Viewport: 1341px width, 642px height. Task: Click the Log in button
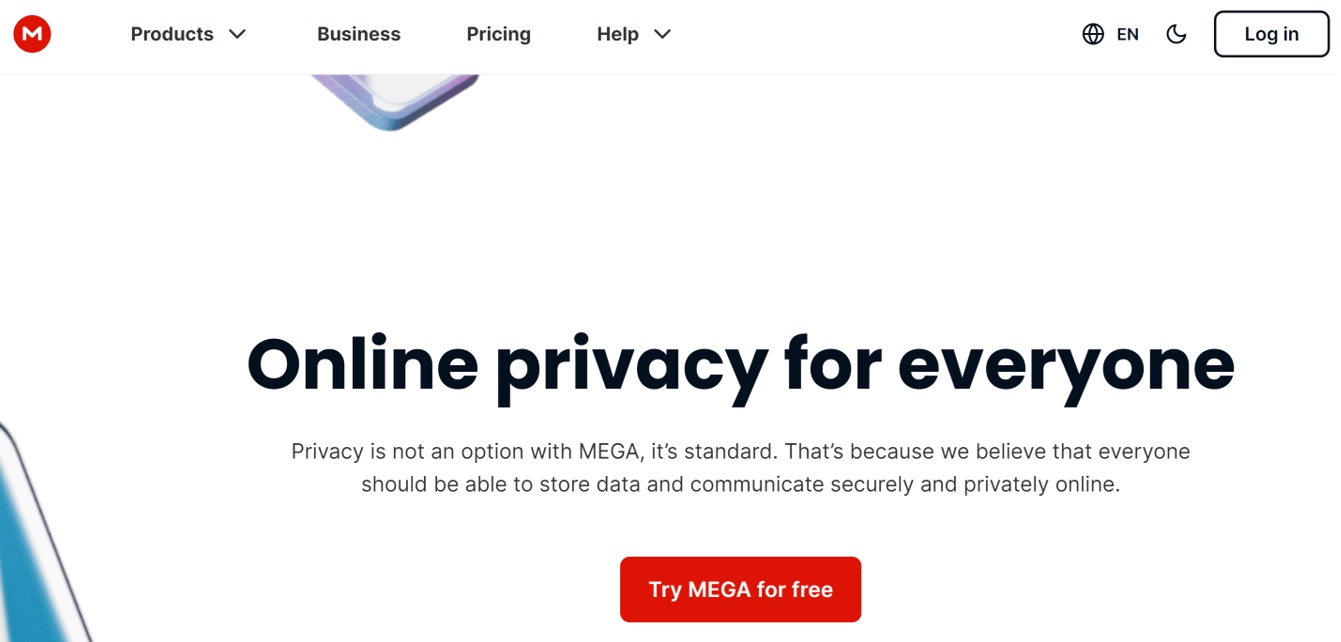[x=1271, y=34]
